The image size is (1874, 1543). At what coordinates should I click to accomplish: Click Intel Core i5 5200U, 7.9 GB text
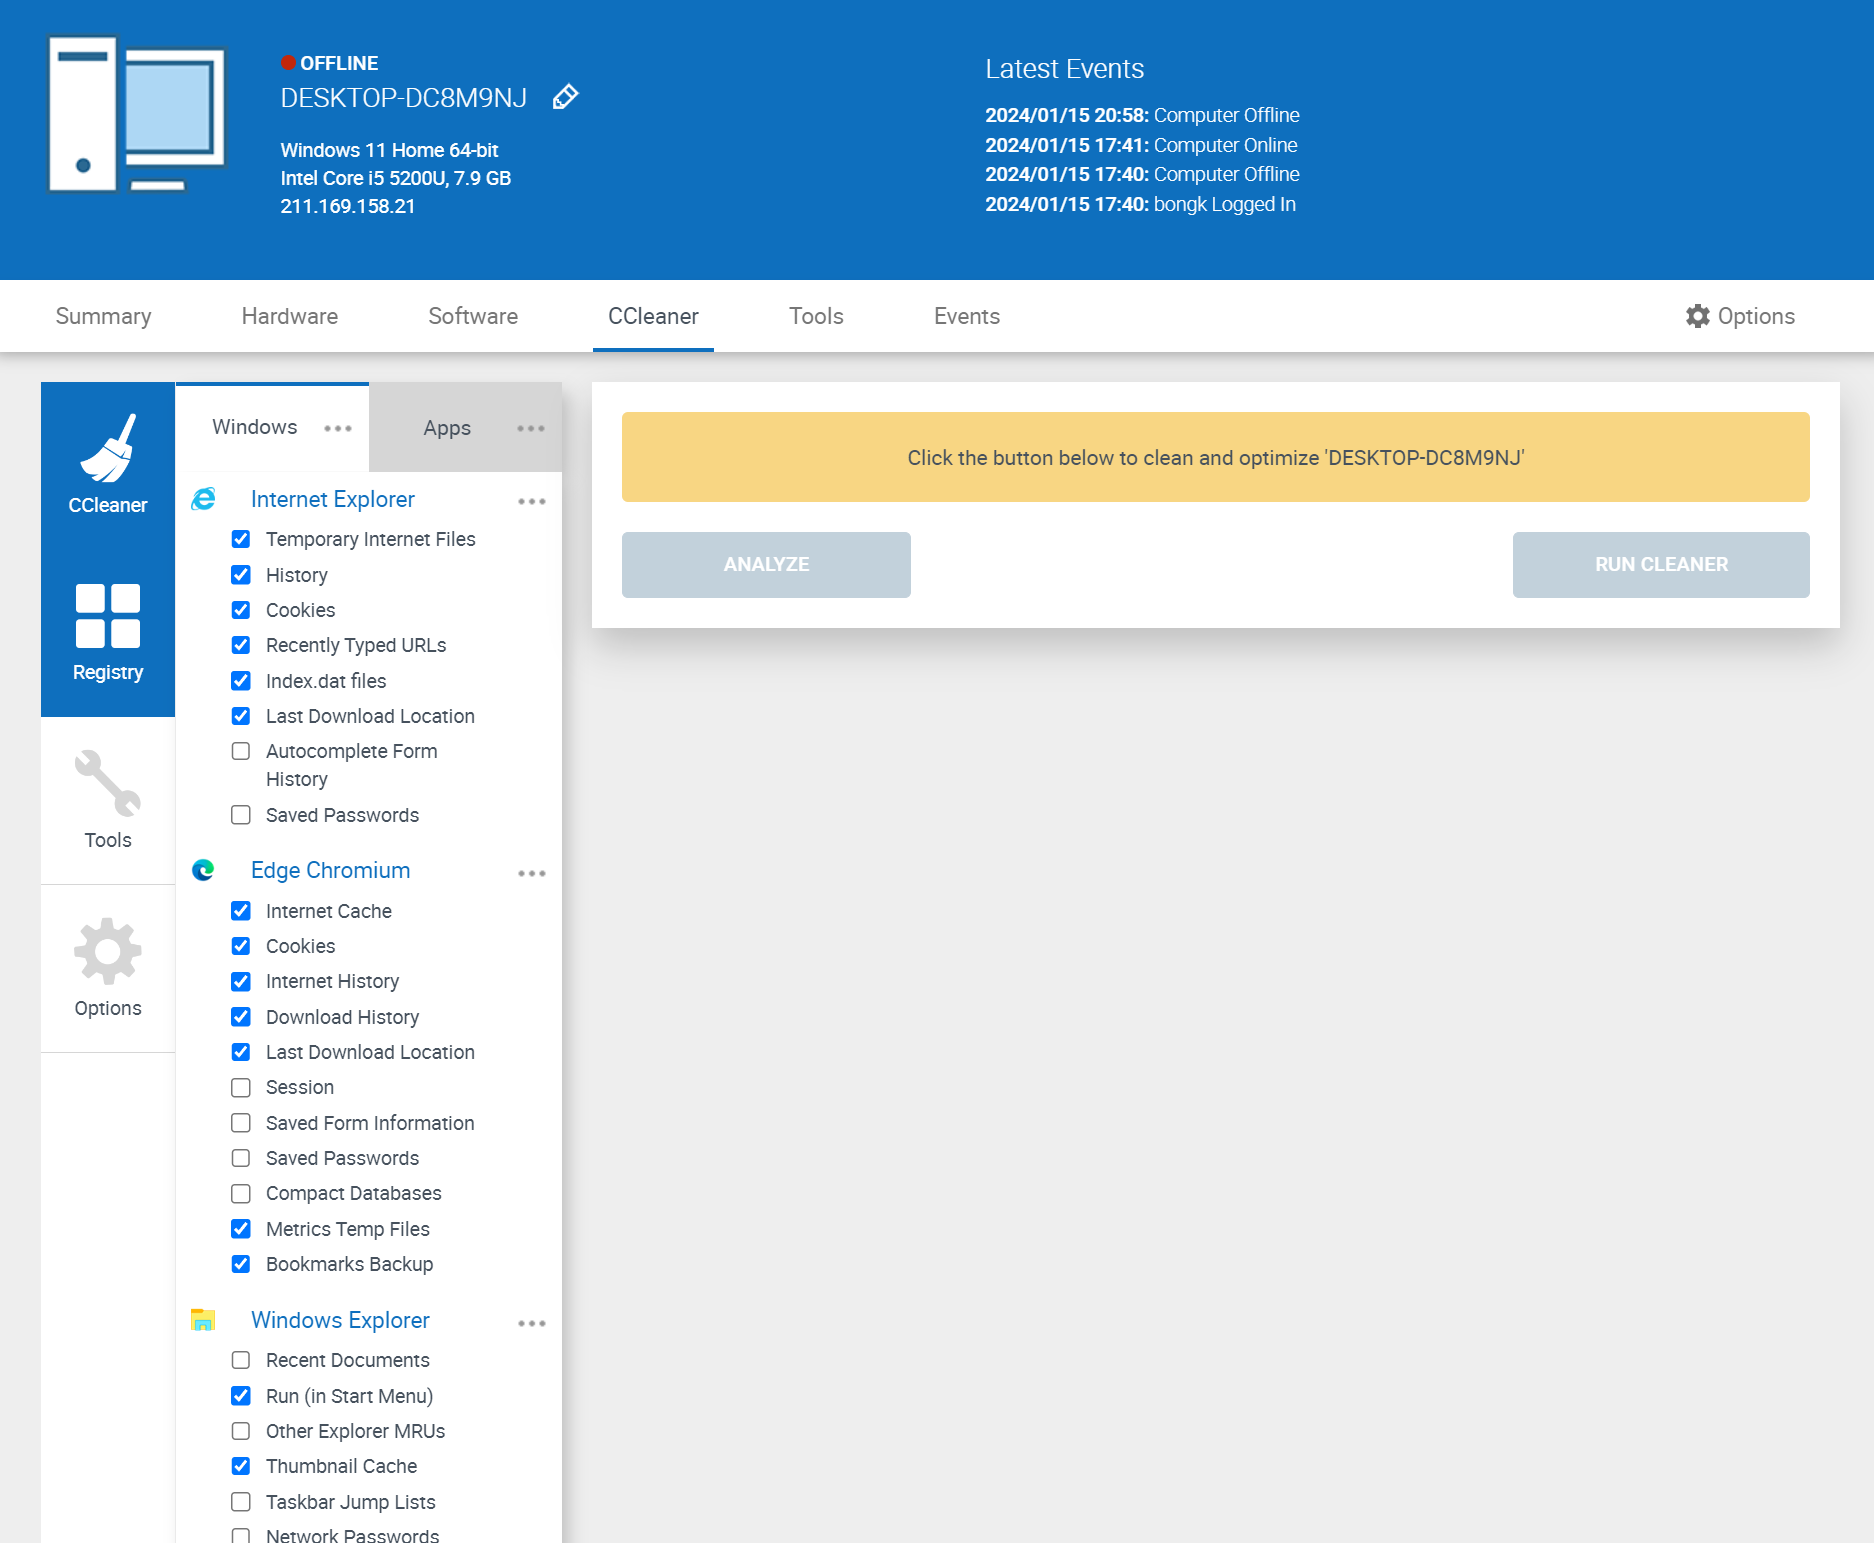click(x=396, y=178)
